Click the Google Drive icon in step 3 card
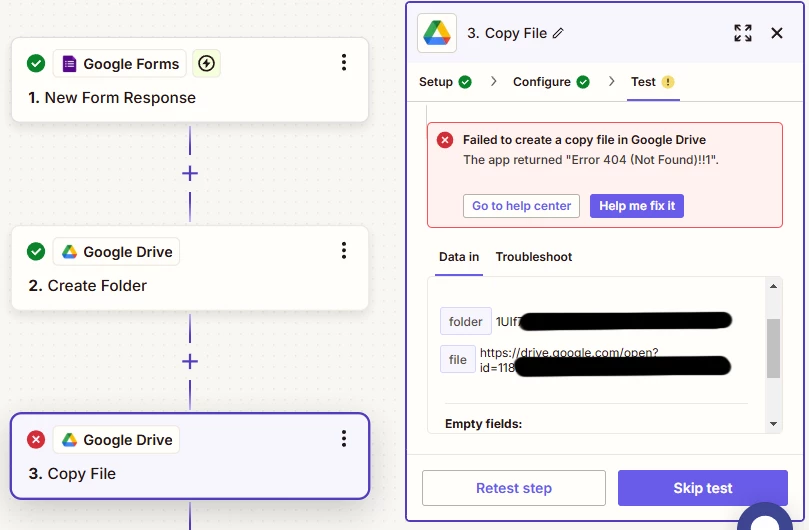Screen dimensions: 809x530 click(x=70, y=440)
